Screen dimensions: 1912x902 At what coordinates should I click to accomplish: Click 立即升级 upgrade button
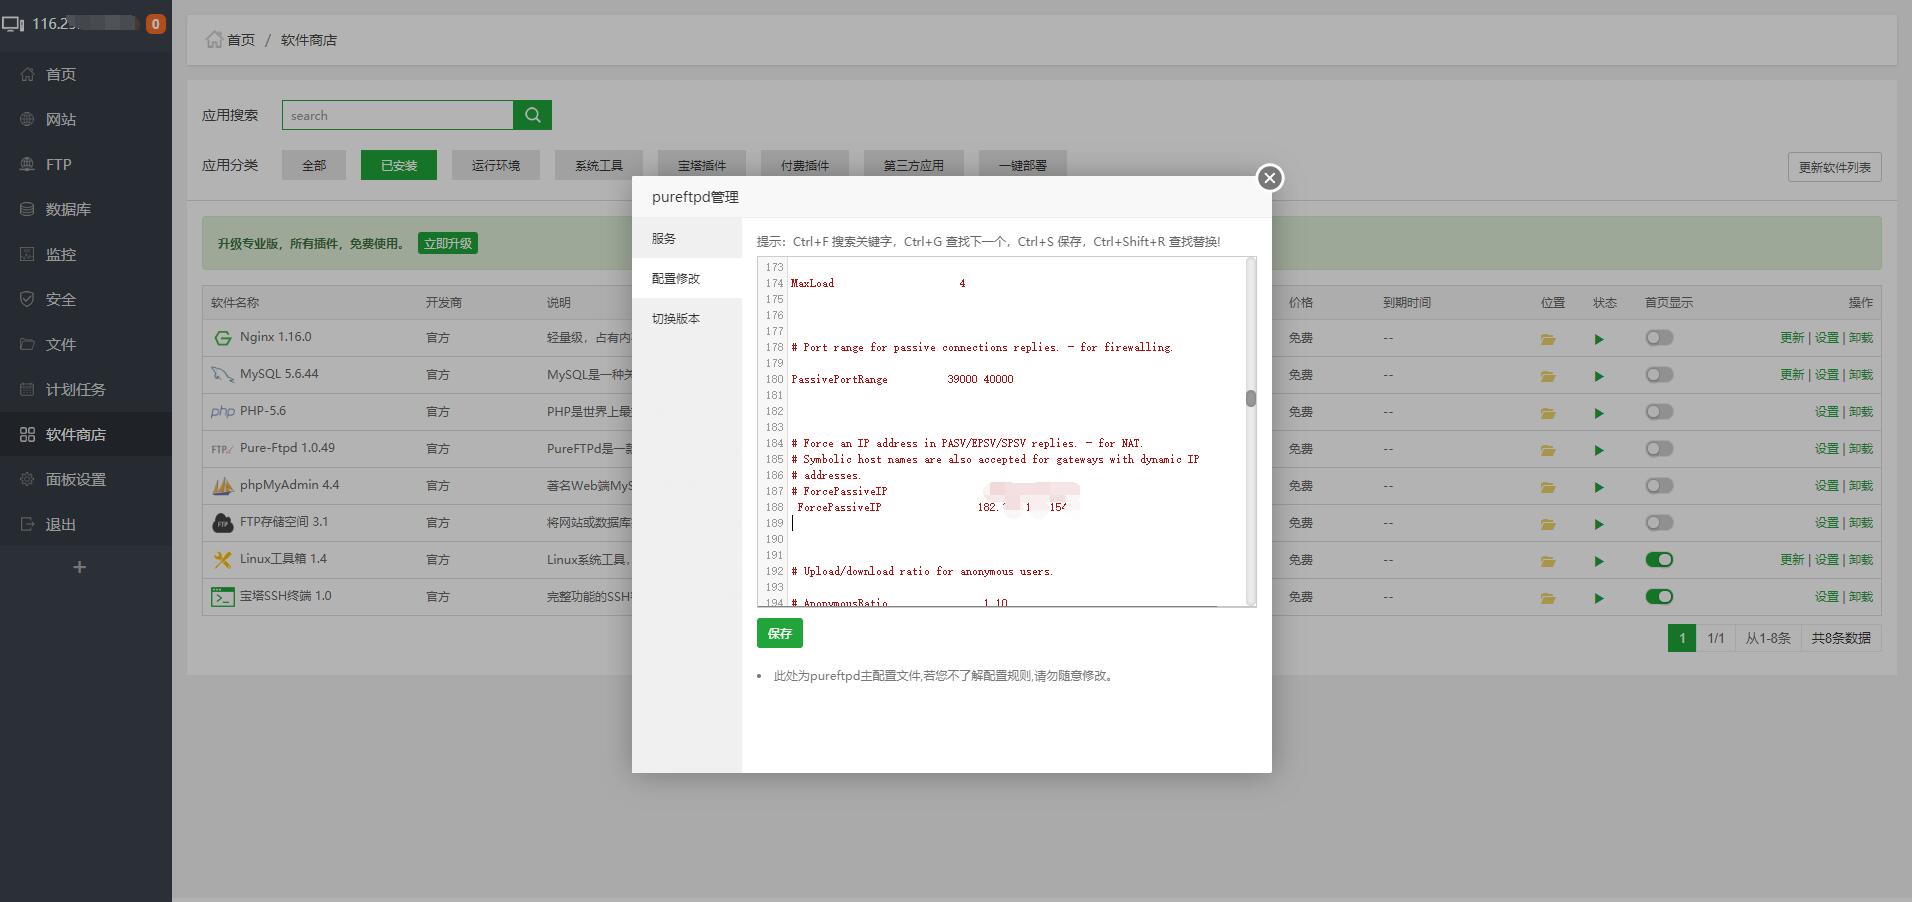click(x=448, y=243)
